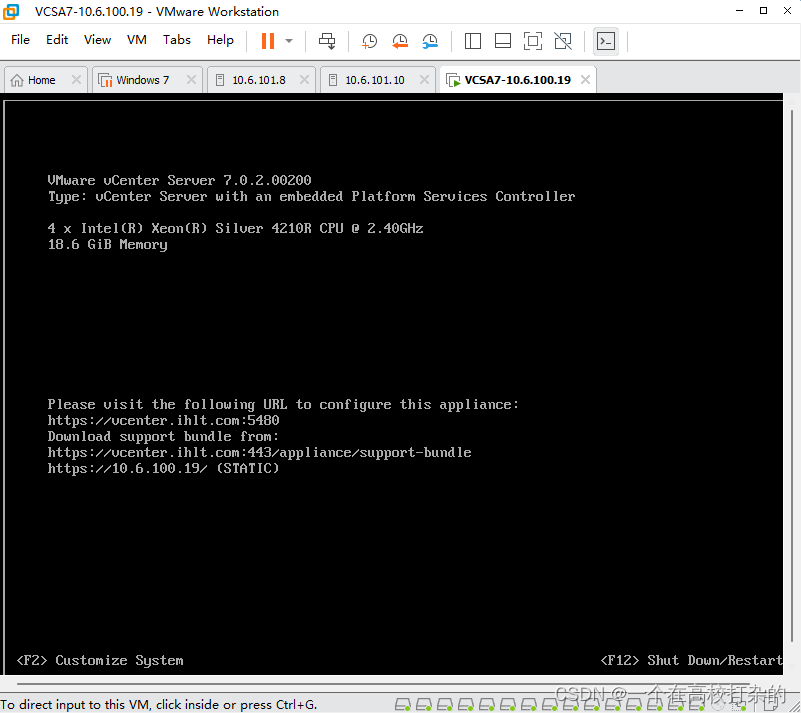Click the embedded Platform Services Controller type line
Image resolution: width=801 pixels, height=713 pixels.
[x=312, y=197]
